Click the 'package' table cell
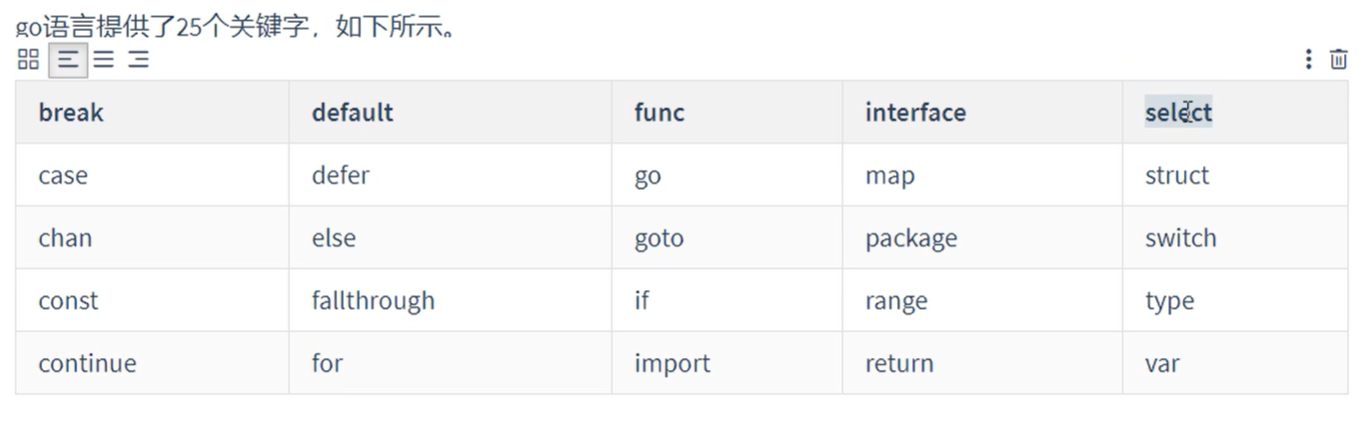The width and height of the screenshot is (1366, 427). click(x=982, y=238)
